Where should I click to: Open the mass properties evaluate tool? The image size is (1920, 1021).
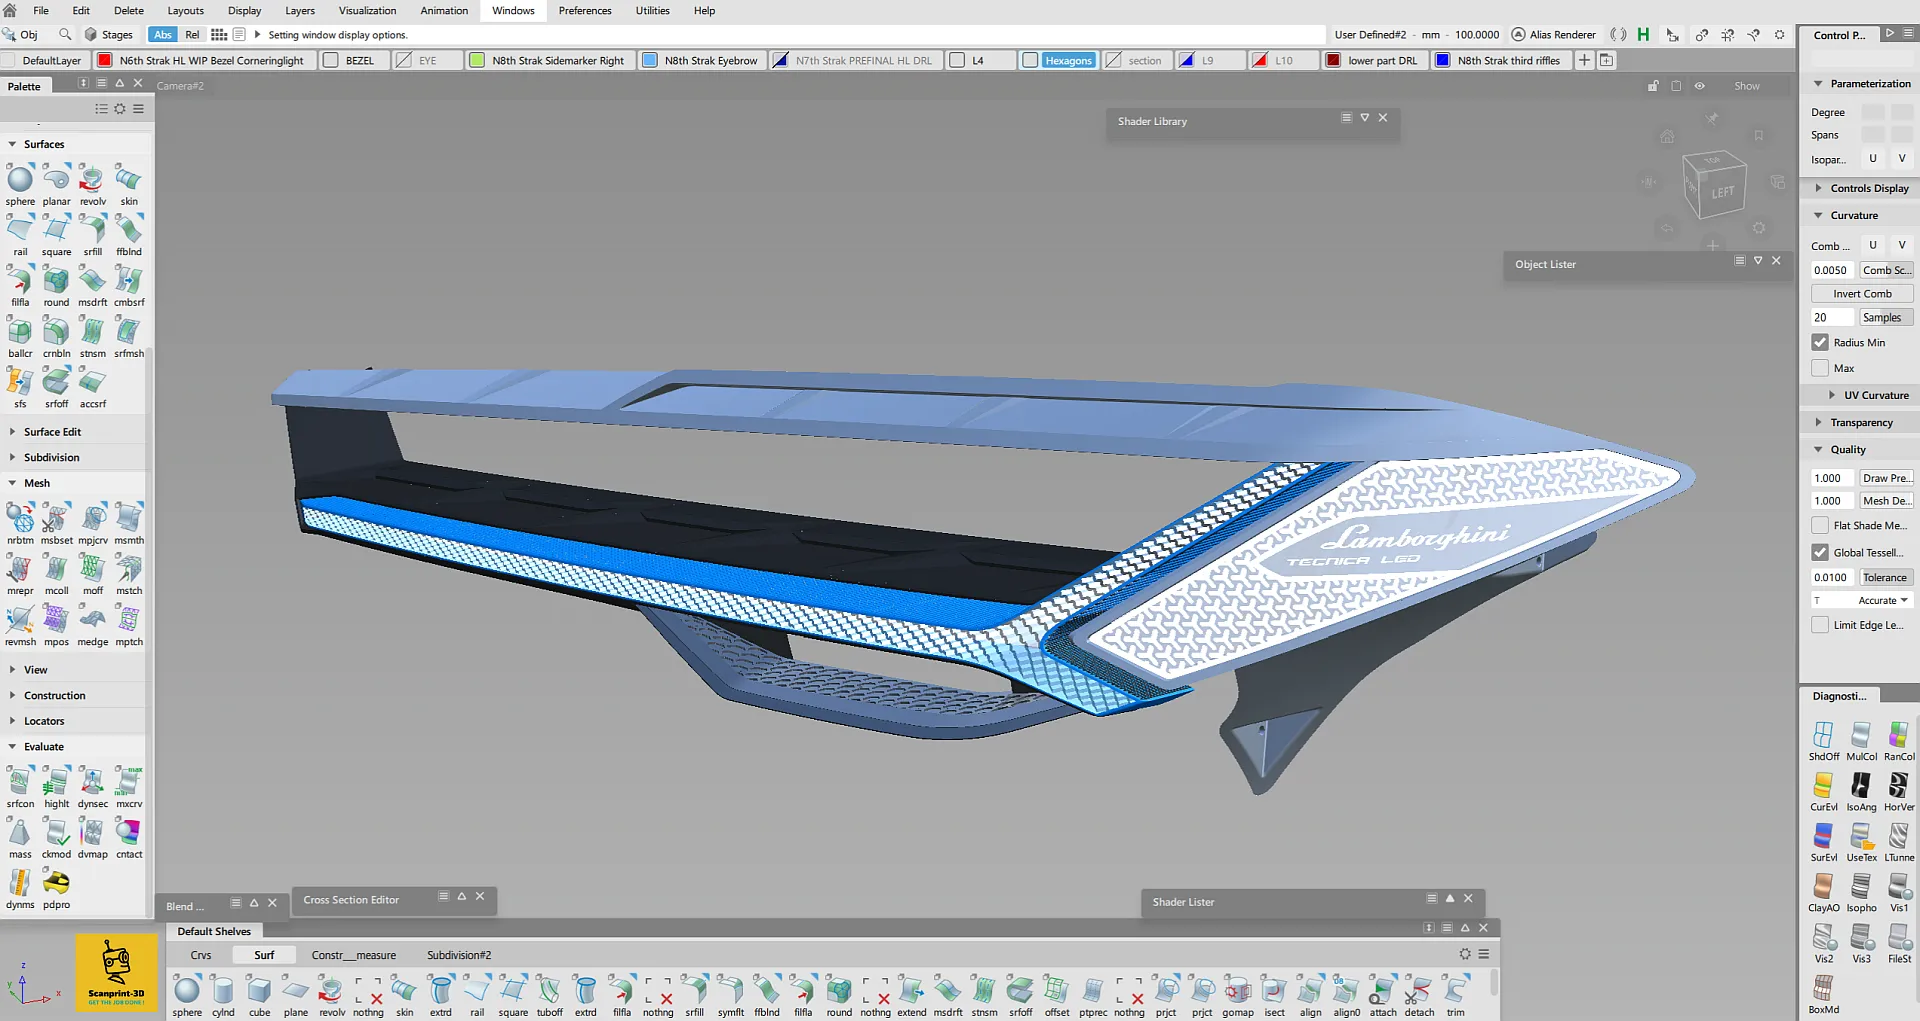coord(20,833)
